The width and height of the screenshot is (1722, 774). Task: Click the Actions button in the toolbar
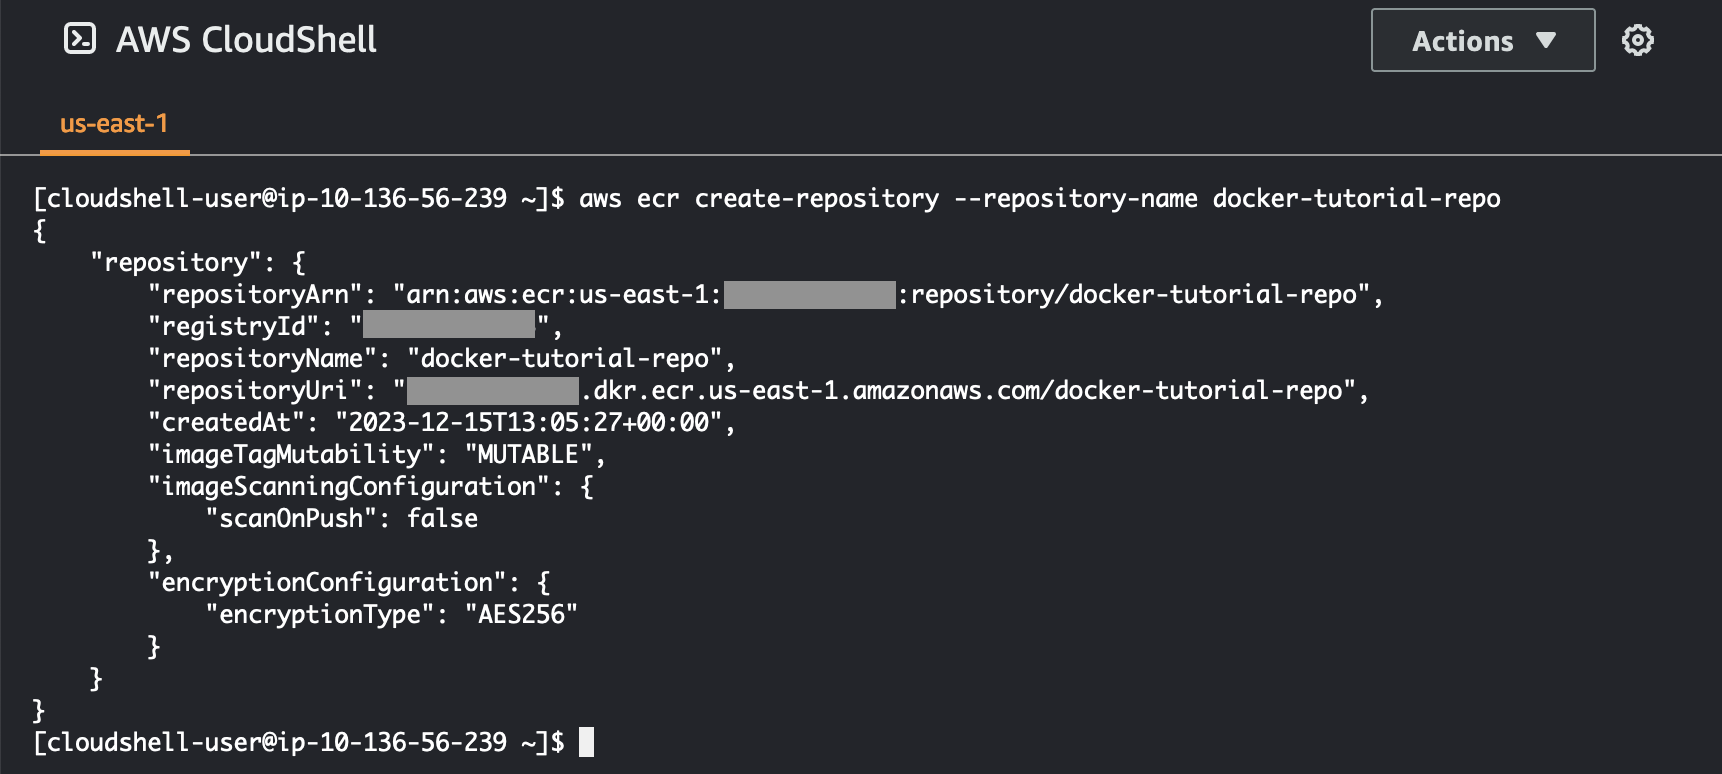[x=1482, y=42]
